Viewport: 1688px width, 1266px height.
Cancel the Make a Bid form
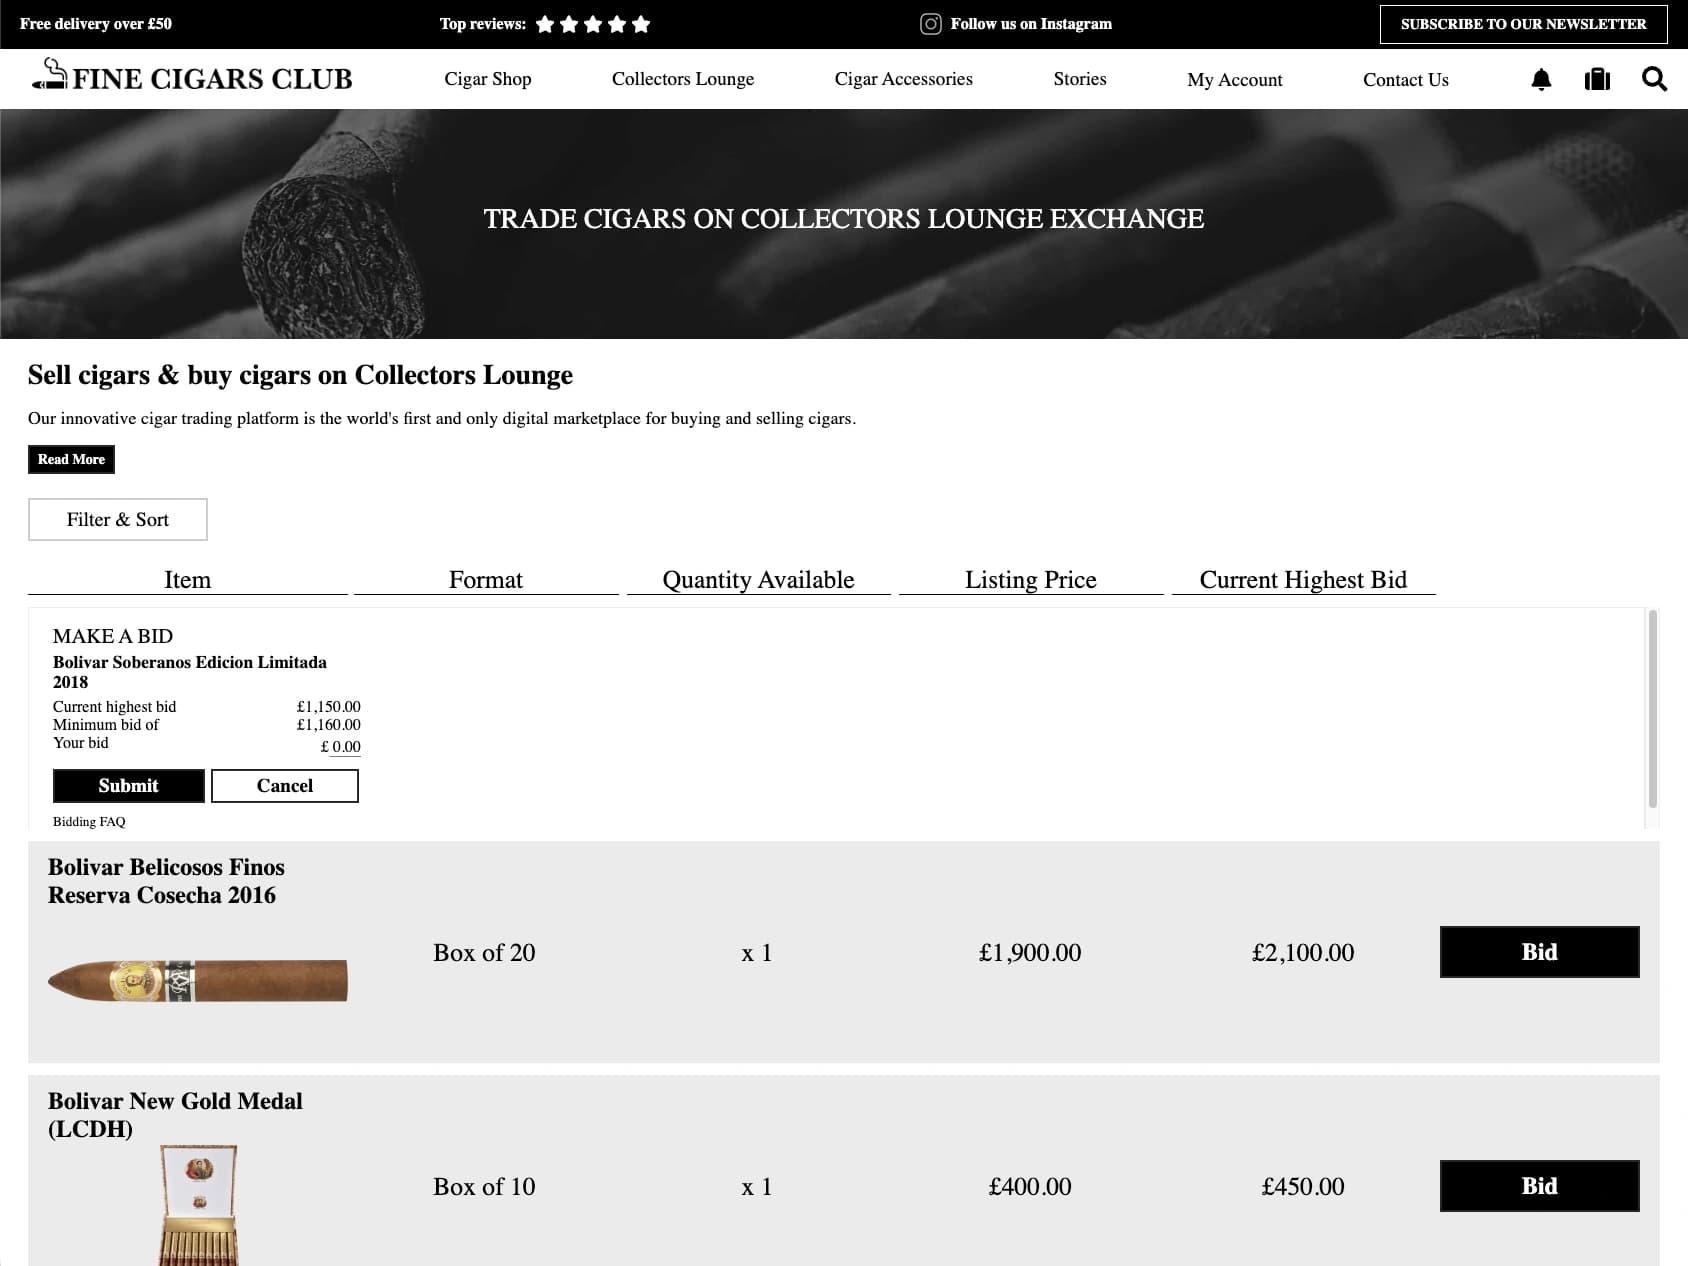pyautogui.click(x=284, y=786)
